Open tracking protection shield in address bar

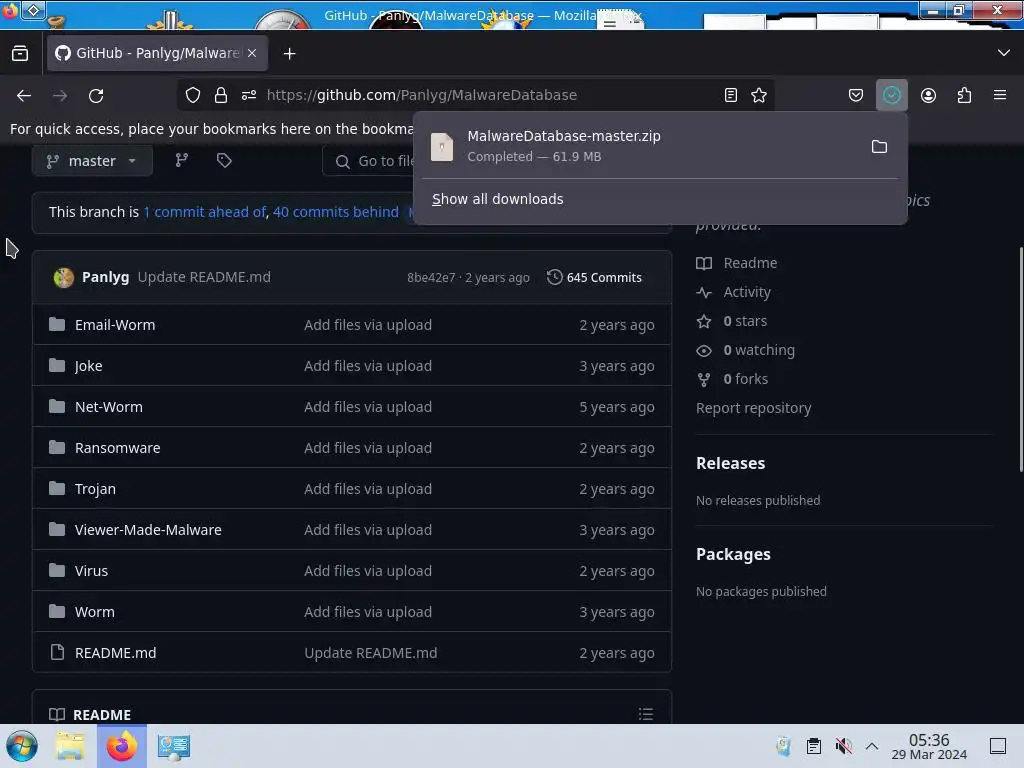(193, 95)
